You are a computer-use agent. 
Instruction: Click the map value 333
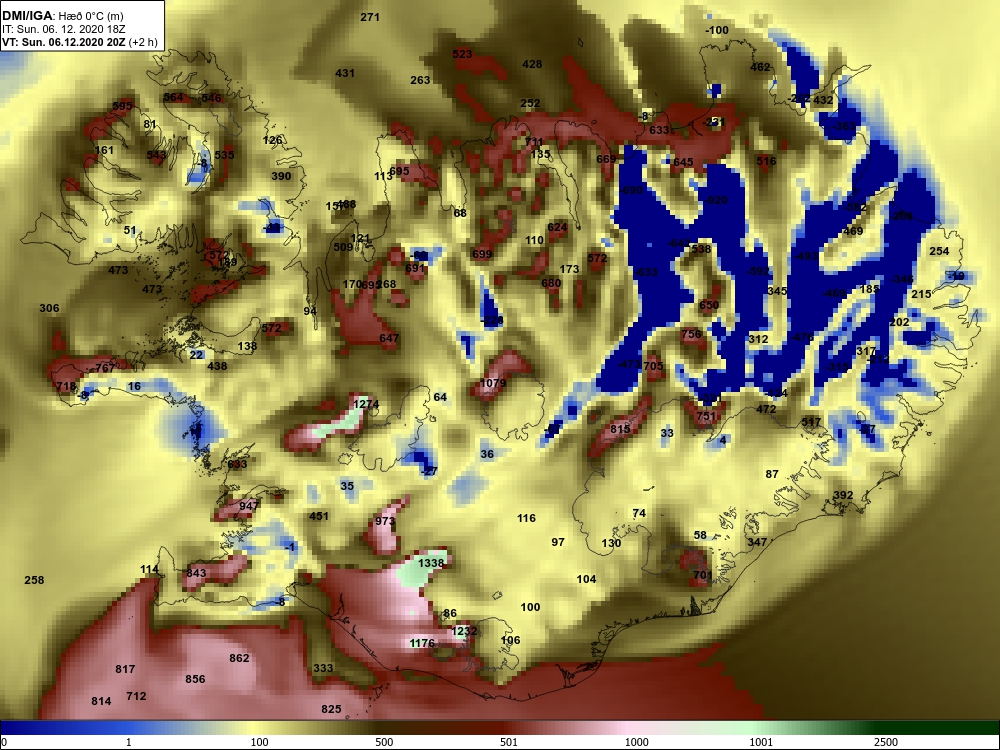click(323, 668)
